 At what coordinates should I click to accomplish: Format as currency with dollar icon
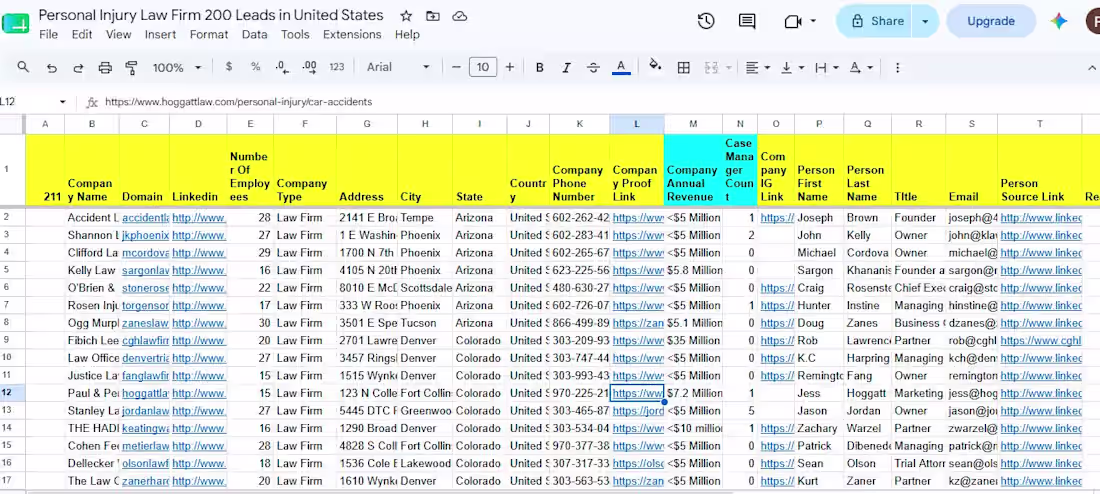pyautogui.click(x=229, y=67)
